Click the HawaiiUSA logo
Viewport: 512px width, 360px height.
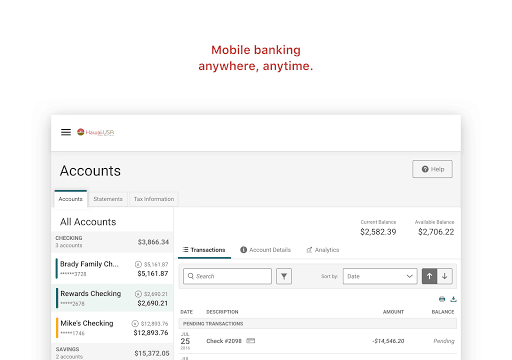(96, 132)
